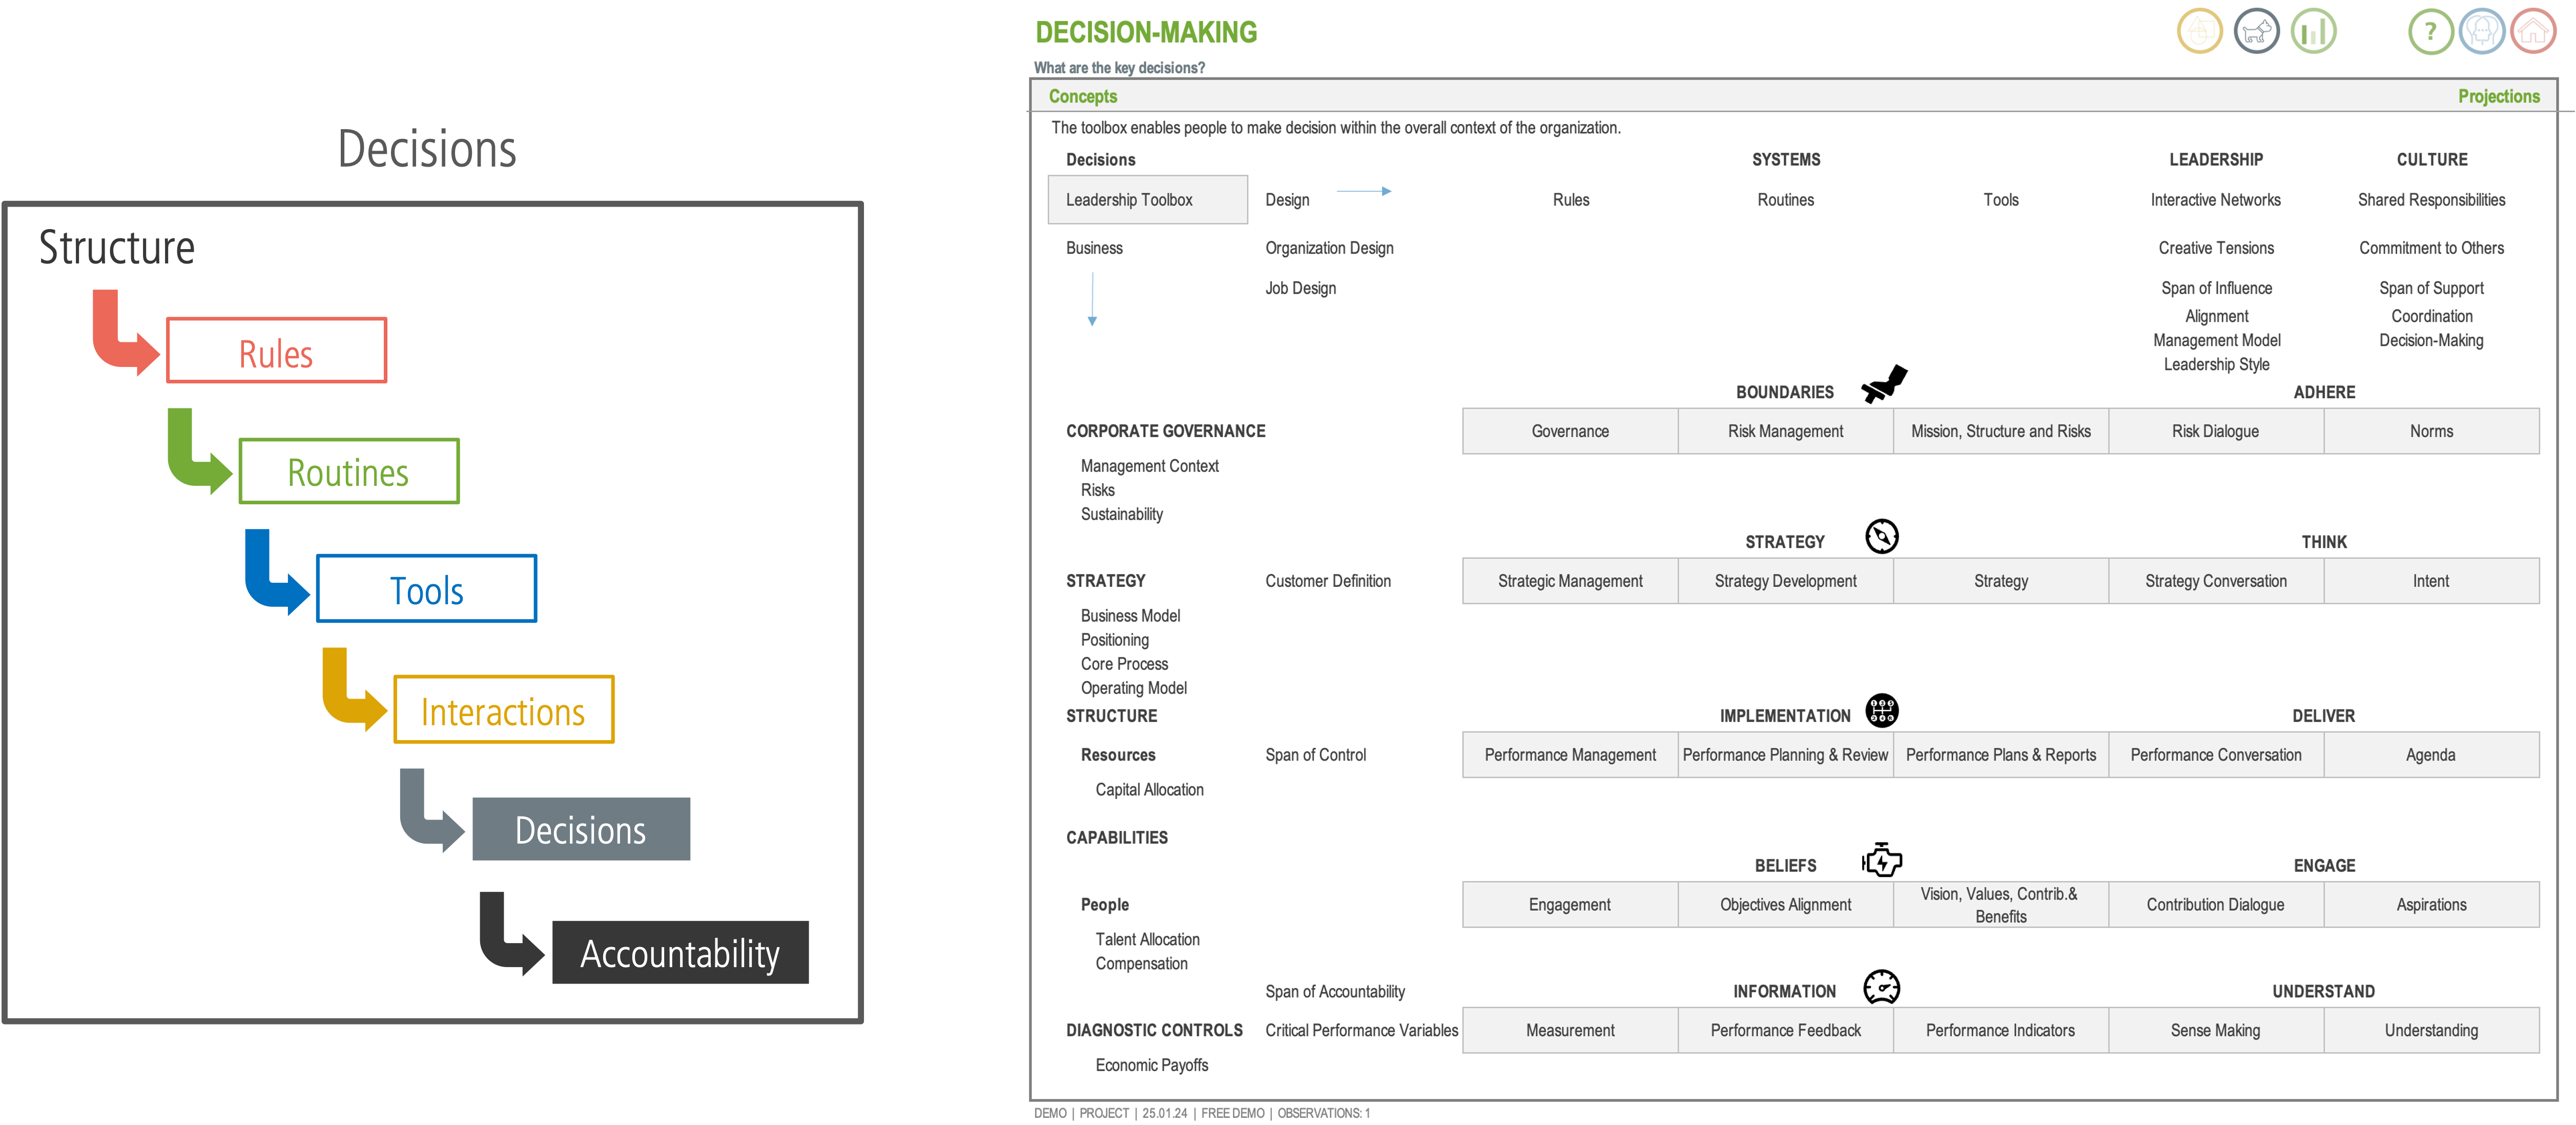Click the gray Decisions box in diagram
This screenshot has width=2576, height=1125.
[581, 829]
